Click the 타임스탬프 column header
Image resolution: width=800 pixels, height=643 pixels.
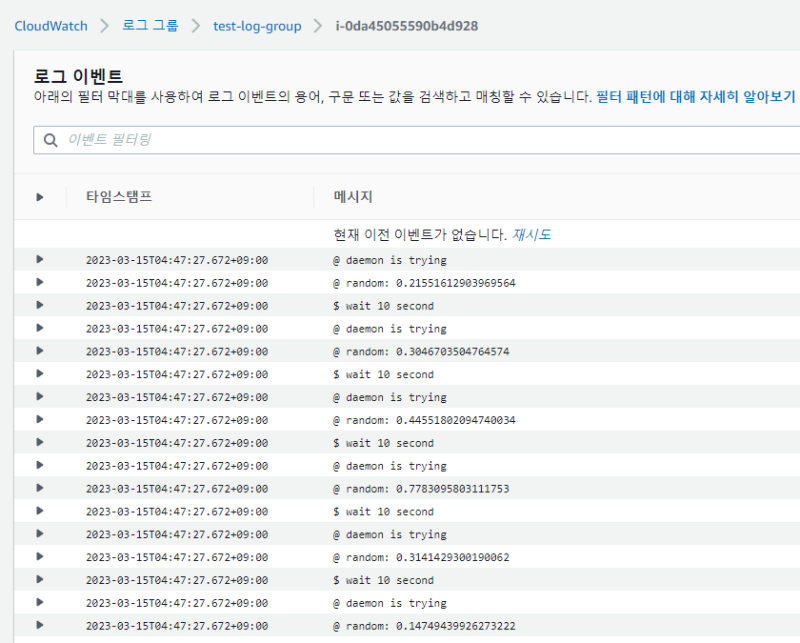tap(119, 197)
